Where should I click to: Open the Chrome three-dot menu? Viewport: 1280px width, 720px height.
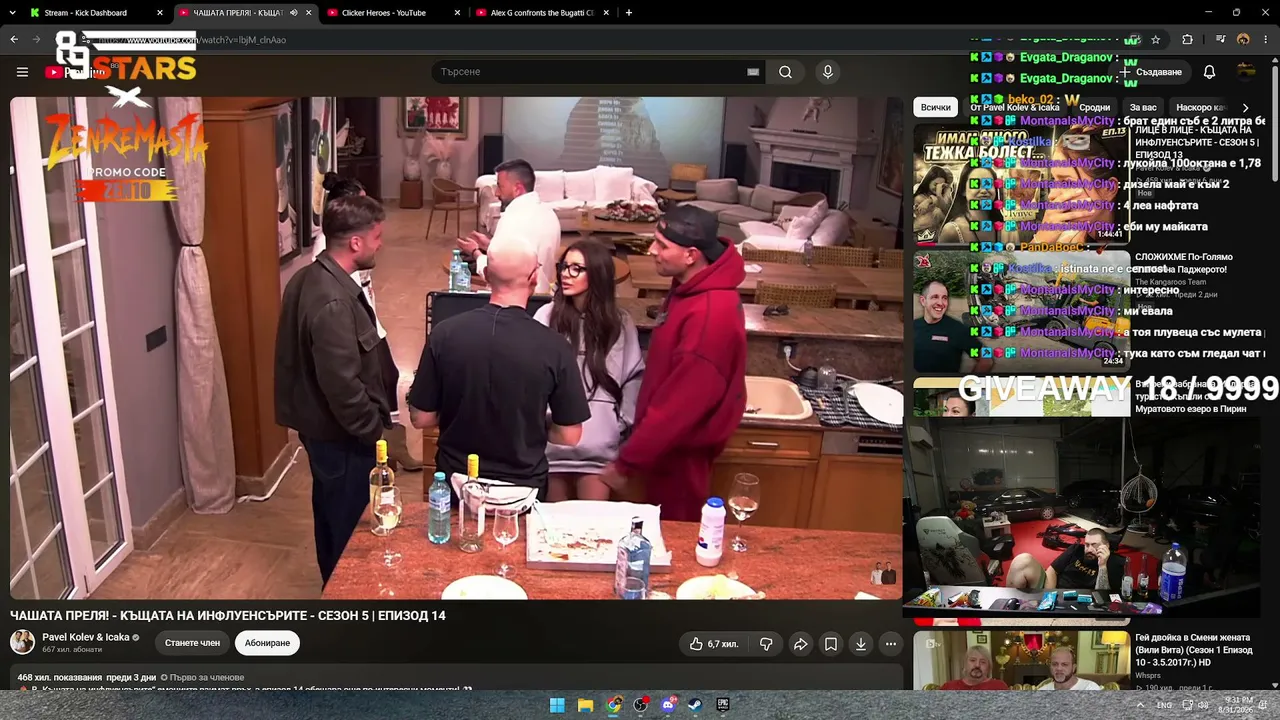click(x=1266, y=40)
